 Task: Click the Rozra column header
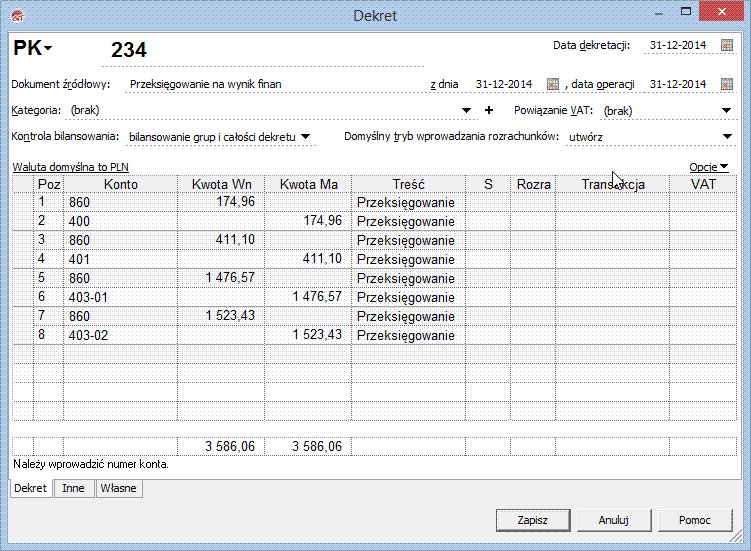[533, 184]
